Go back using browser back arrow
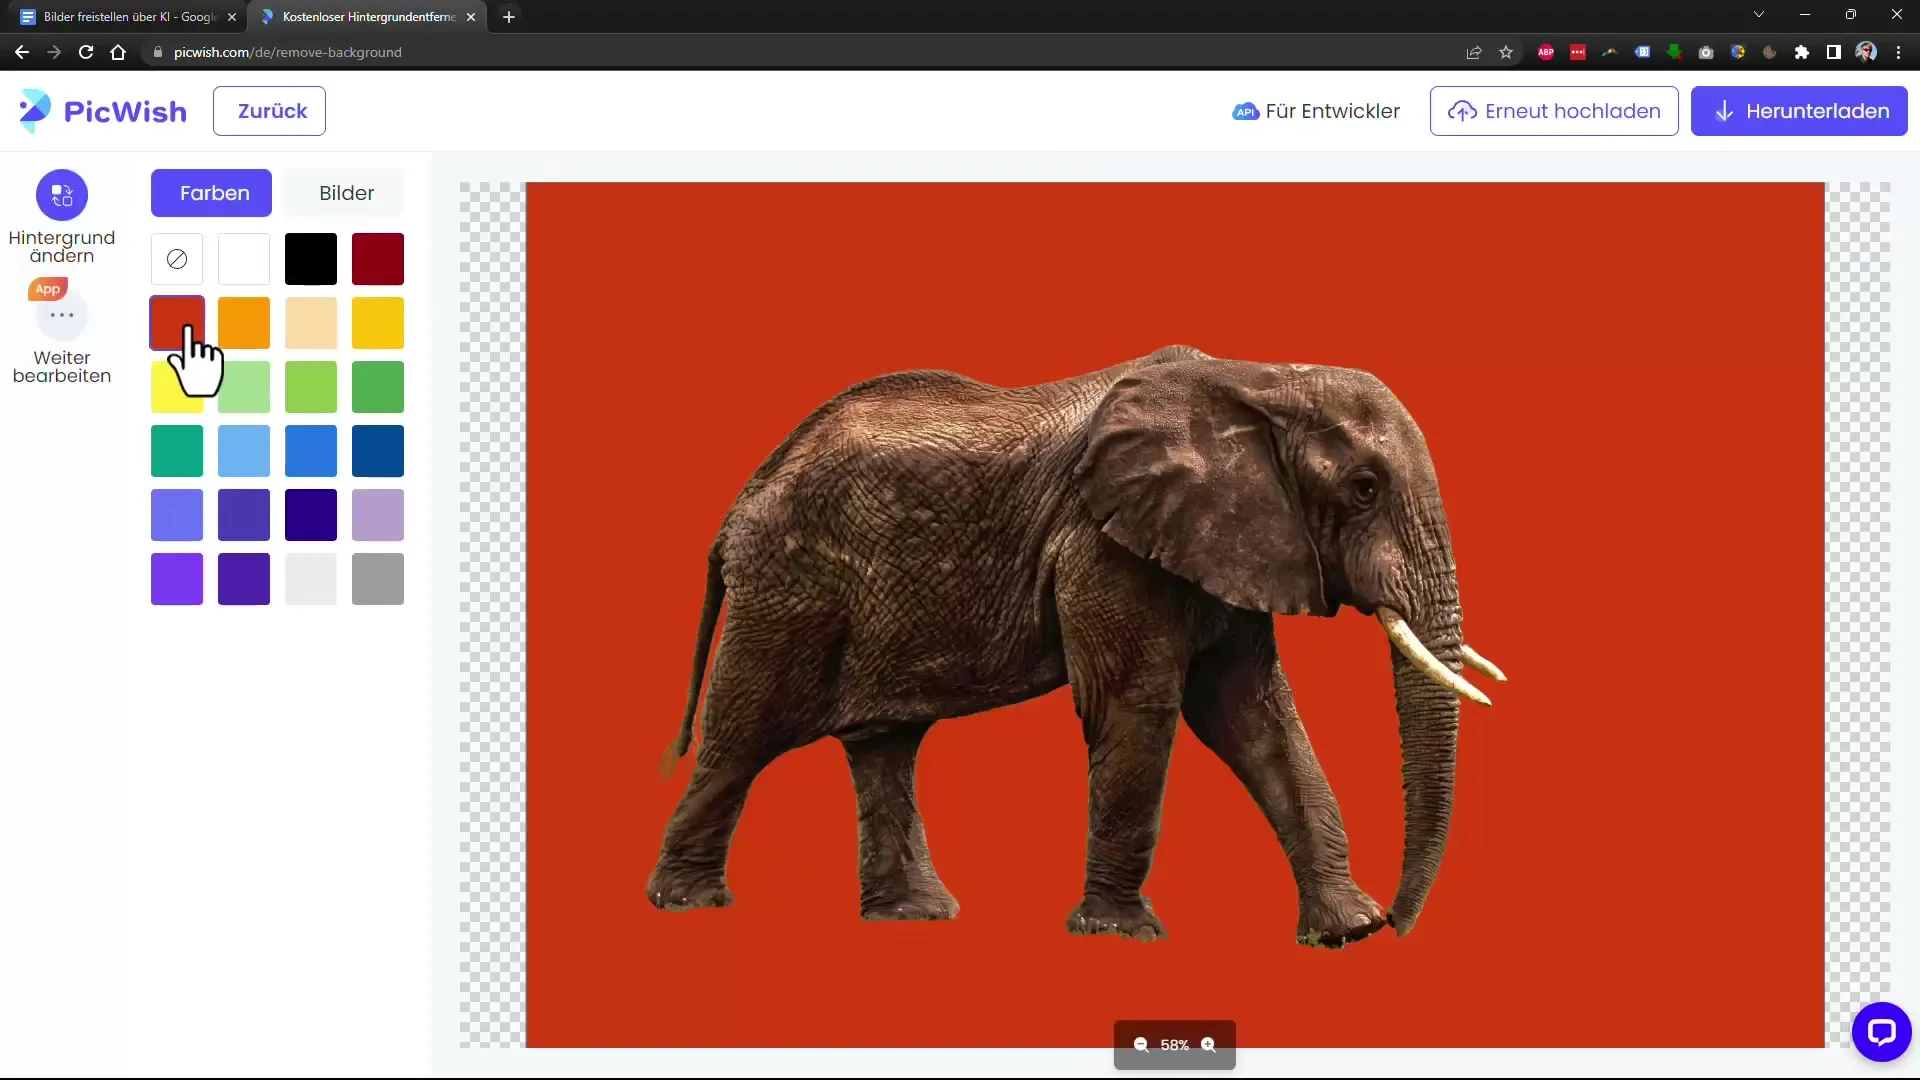This screenshot has height=1080, width=1920. pos(22,52)
